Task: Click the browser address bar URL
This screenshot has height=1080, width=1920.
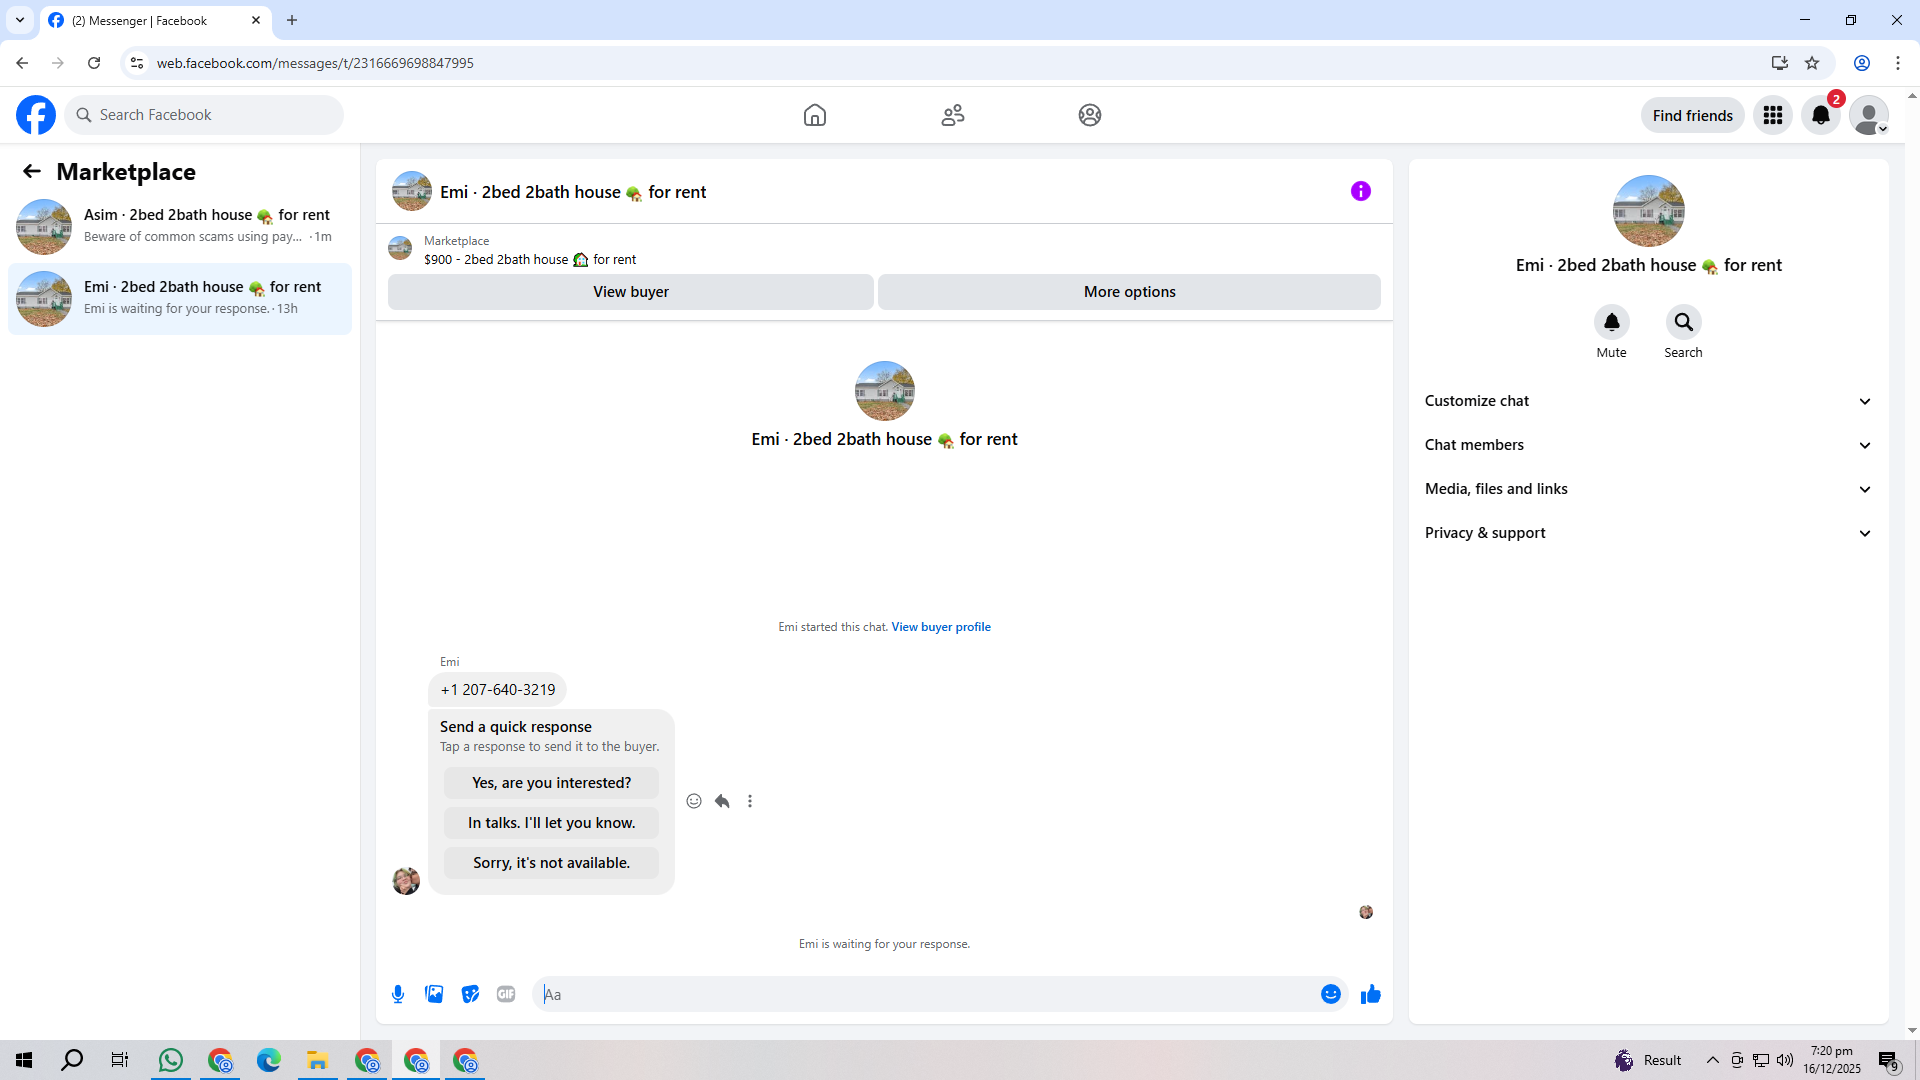Action: coord(315,63)
